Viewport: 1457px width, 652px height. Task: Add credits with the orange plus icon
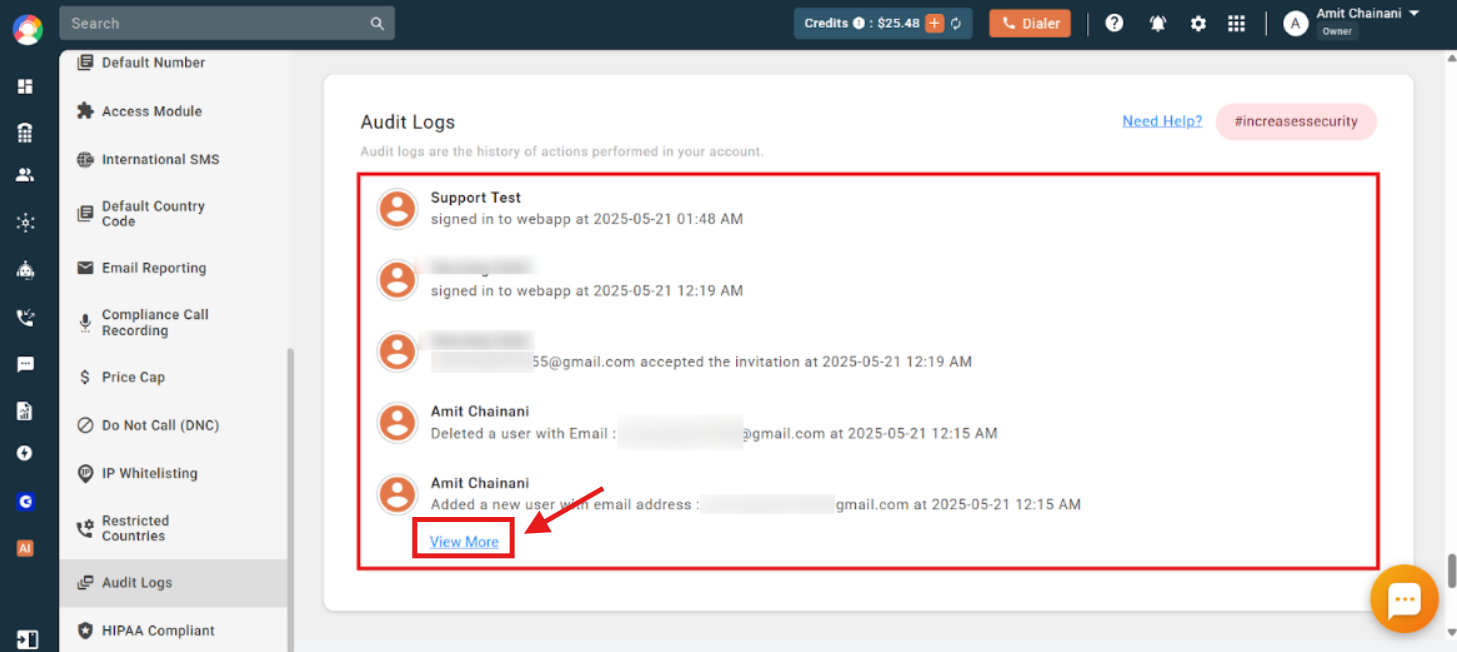934,23
